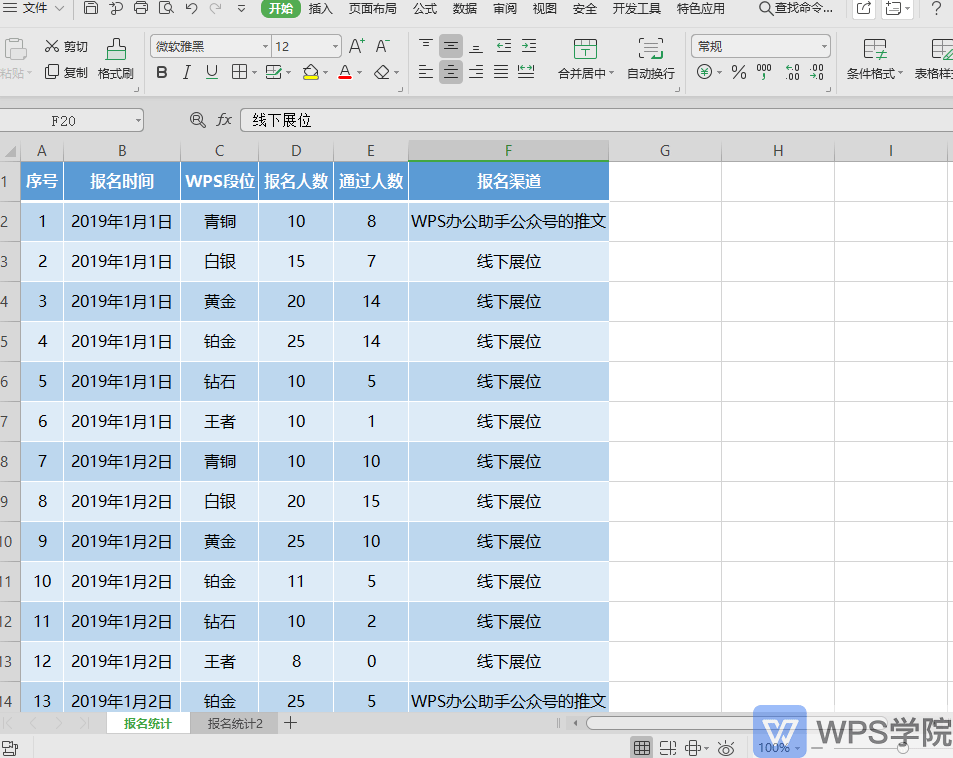Click the eraser clear-format icon
Screen dimensions: 953x758
(x=382, y=72)
